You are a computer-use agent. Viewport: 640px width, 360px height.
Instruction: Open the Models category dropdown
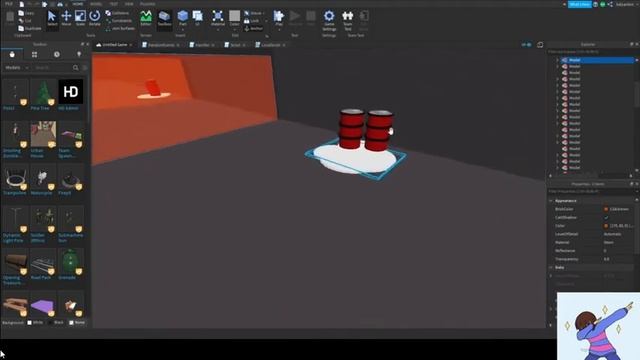click(x=16, y=68)
